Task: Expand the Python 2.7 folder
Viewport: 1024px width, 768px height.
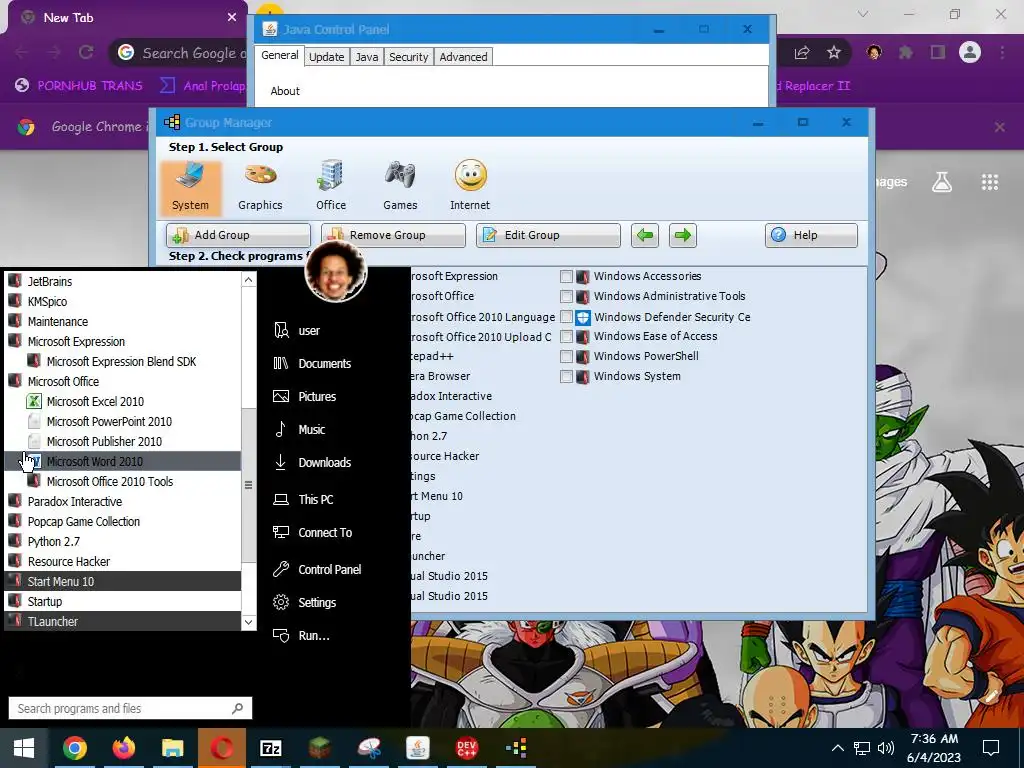Action: [123, 541]
